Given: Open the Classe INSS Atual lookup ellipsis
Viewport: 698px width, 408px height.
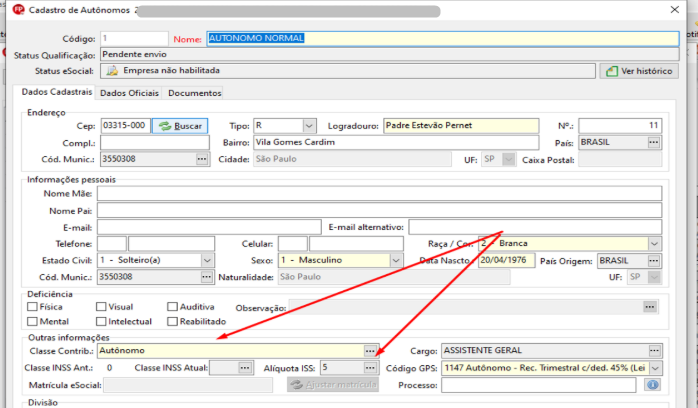Looking at the screenshot, I should tap(245, 368).
